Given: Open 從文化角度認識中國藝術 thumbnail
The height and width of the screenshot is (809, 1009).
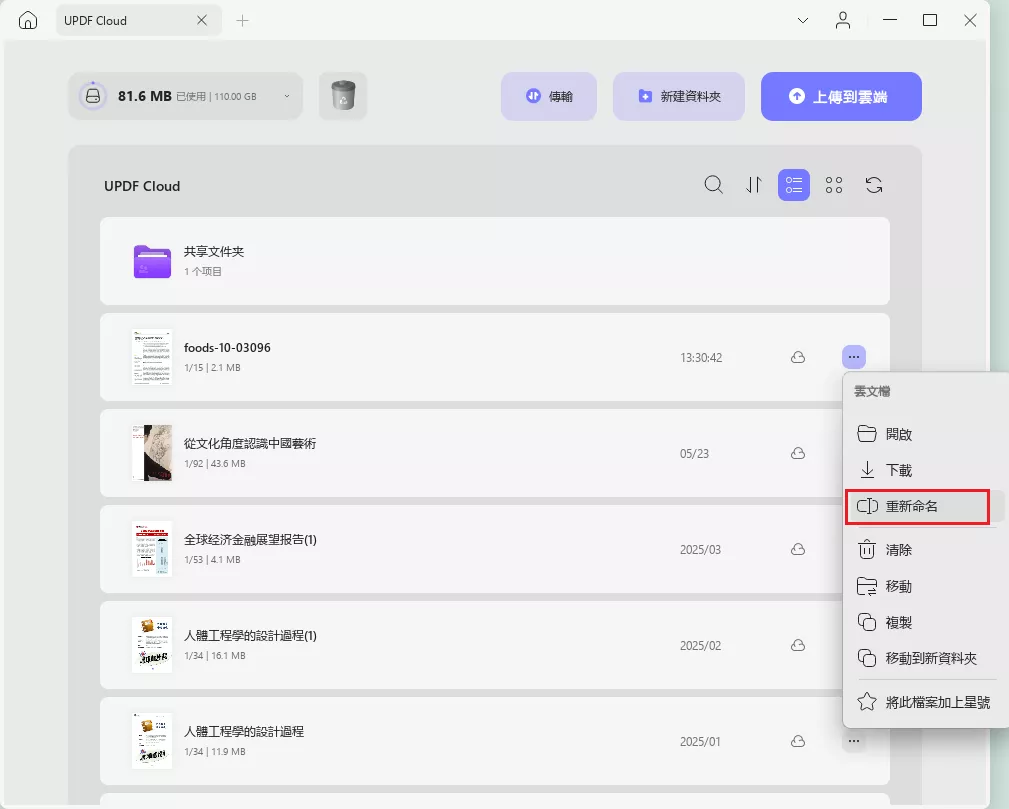Looking at the screenshot, I should coord(152,453).
